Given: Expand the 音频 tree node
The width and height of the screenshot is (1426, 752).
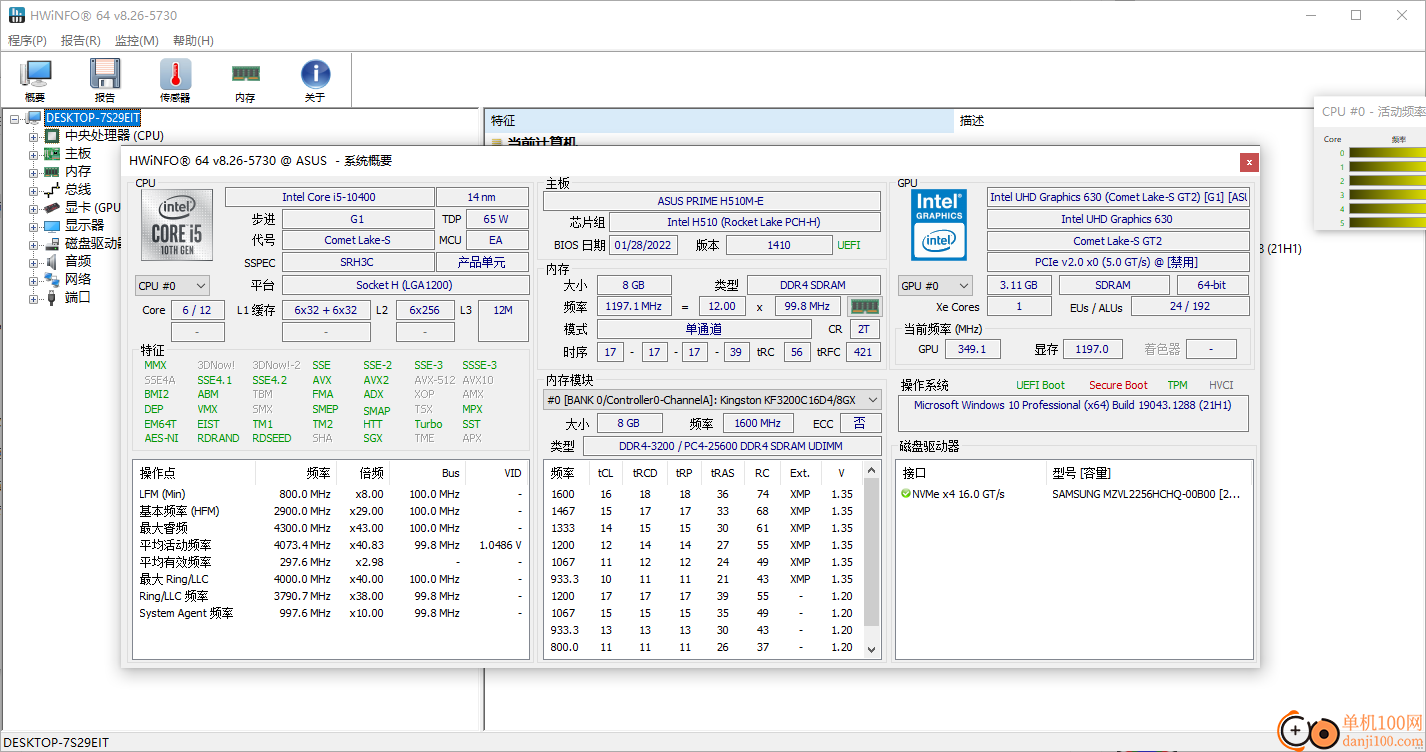Looking at the screenshot, I should [x=33, y=262].
